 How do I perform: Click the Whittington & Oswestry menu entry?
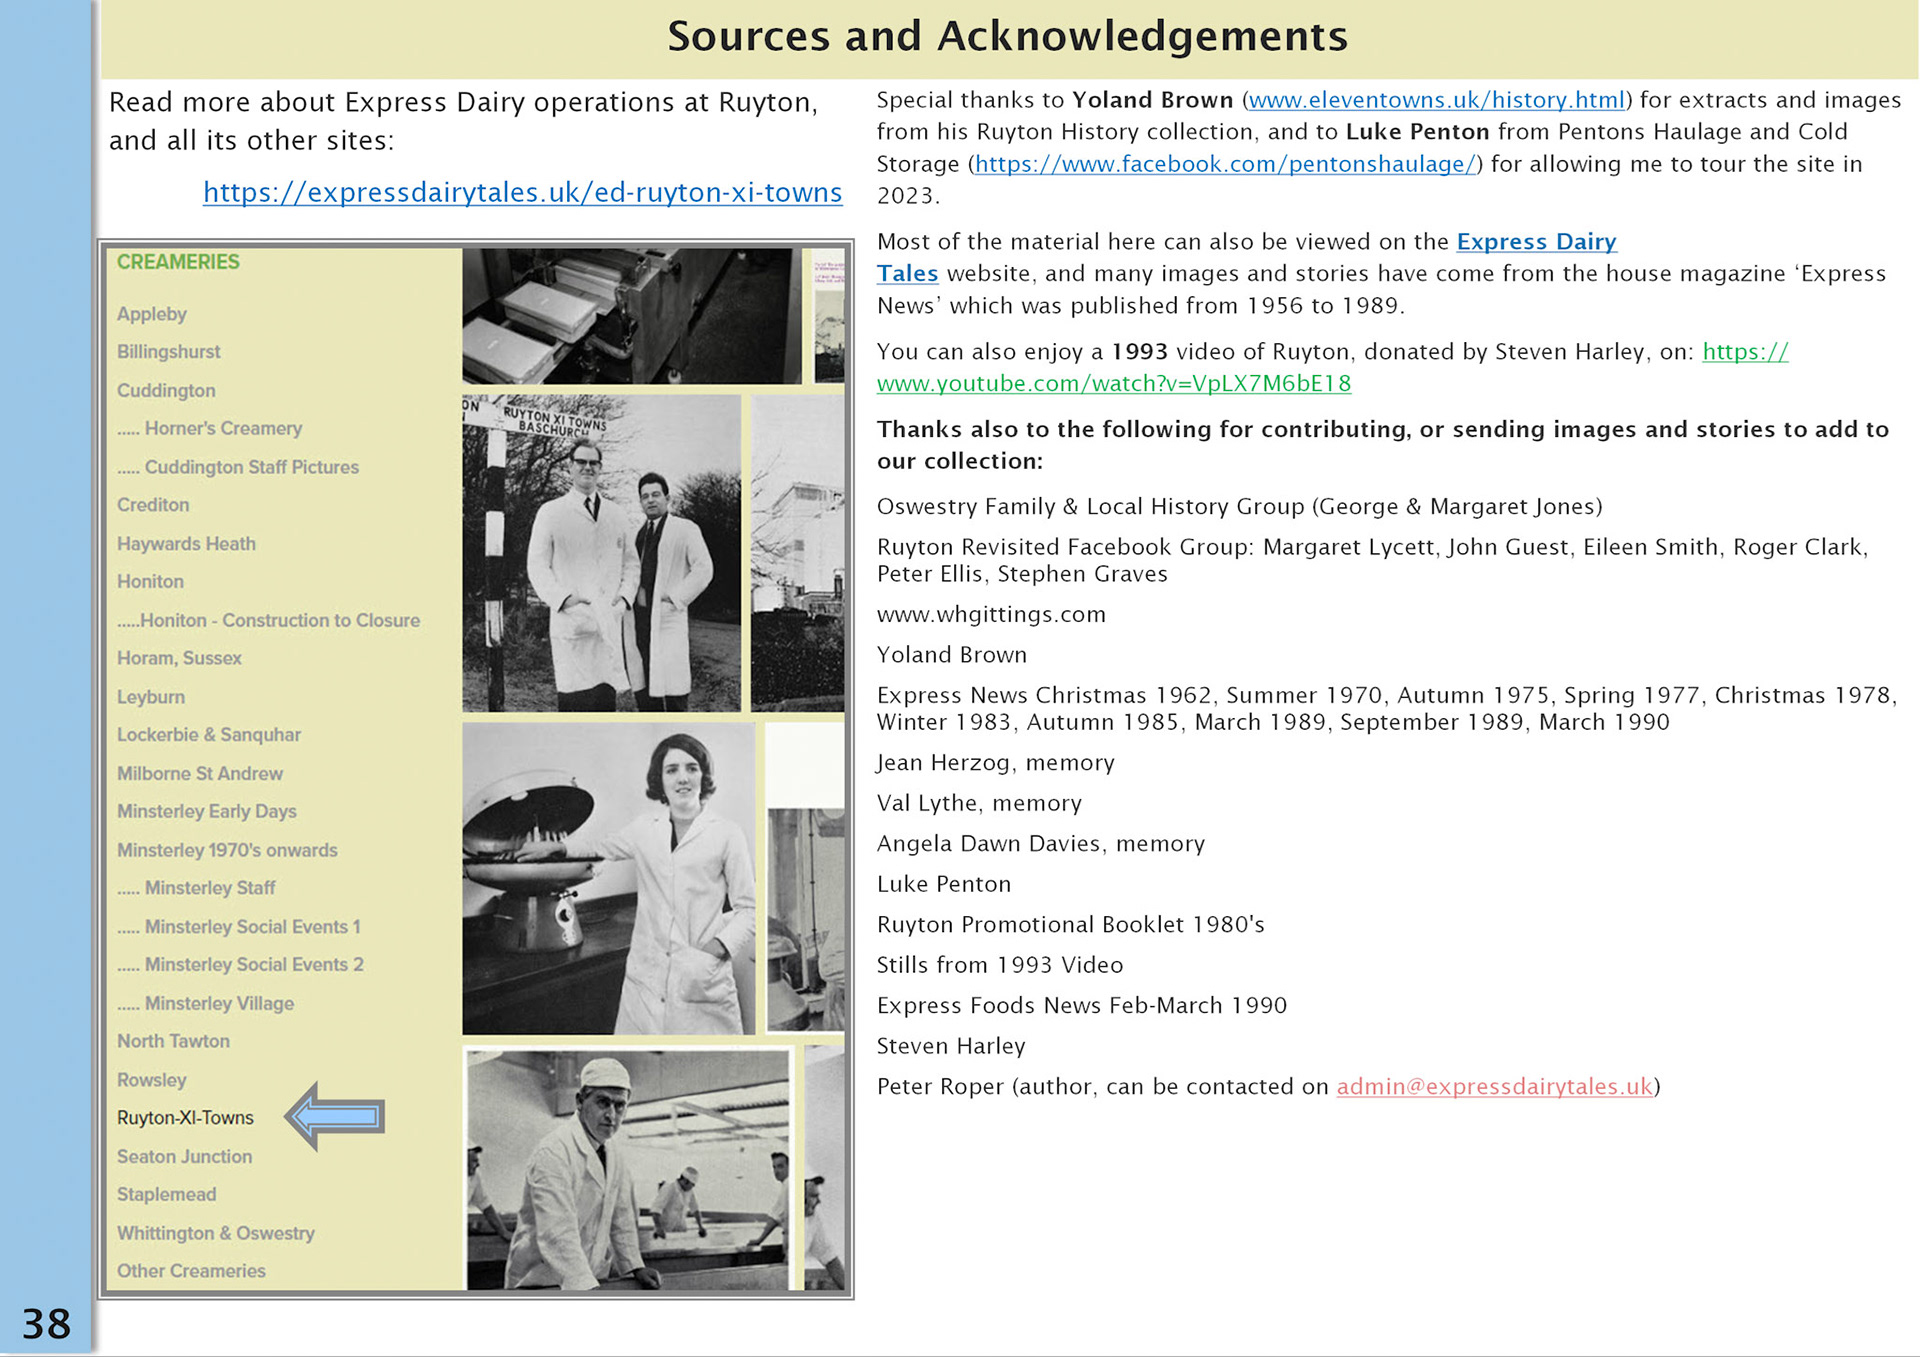coord(215,1233)
